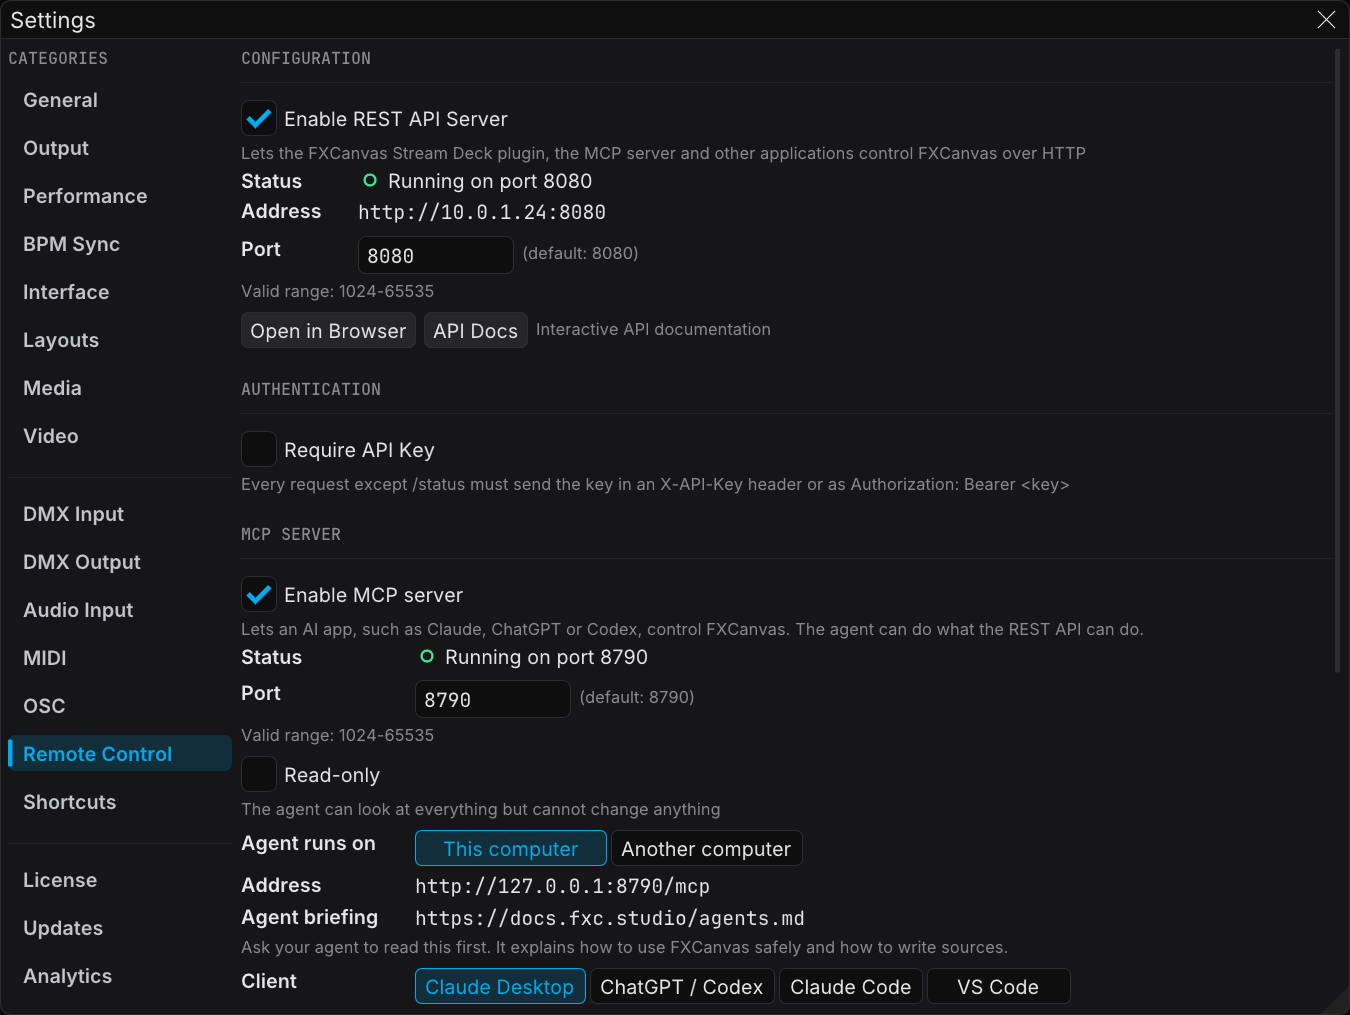Toggle Enable MCP server checkbox
This screenshot has height=1015, width=1350.
click(259, 595)
